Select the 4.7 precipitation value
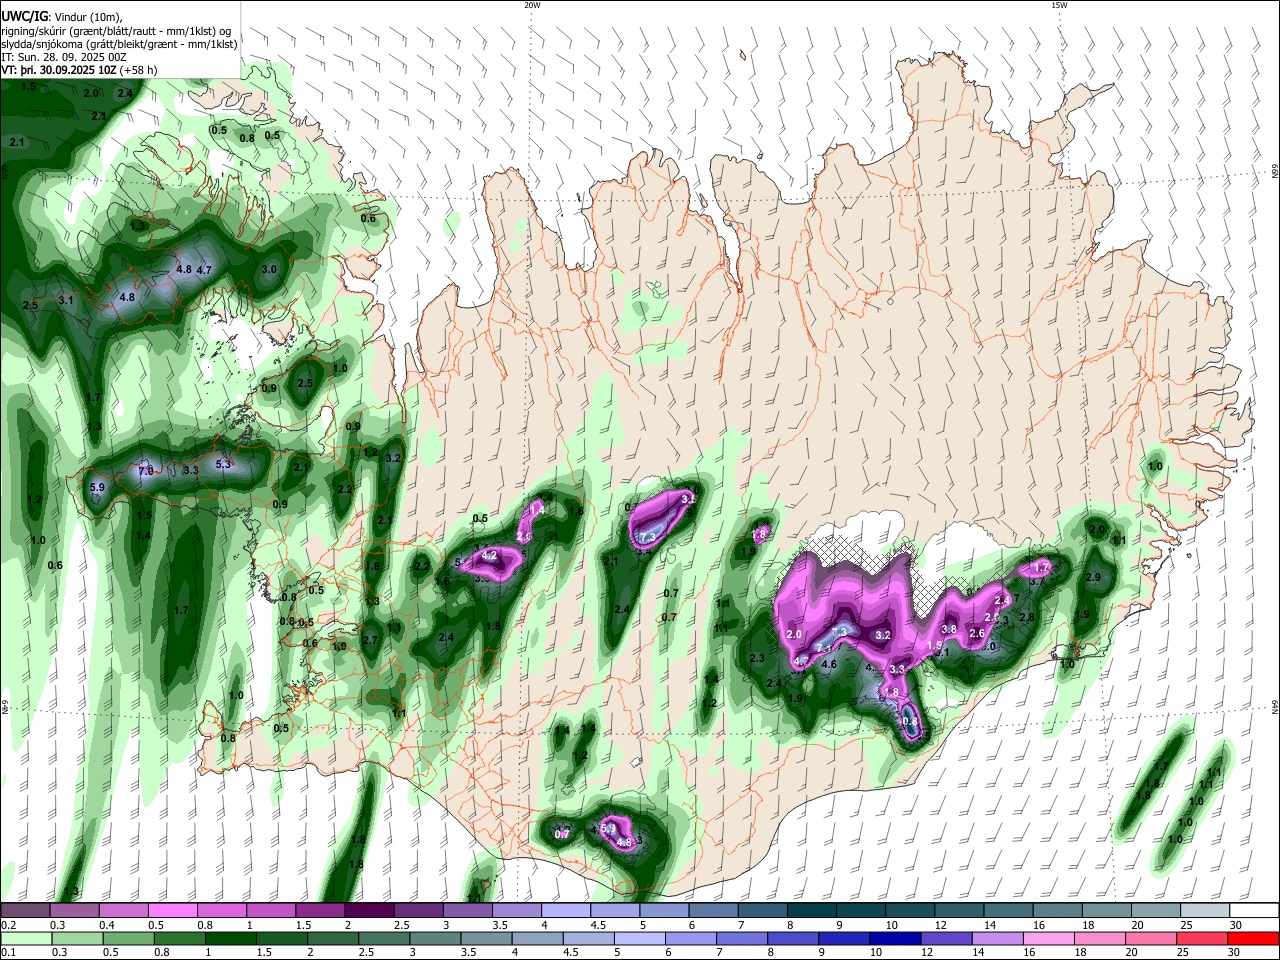The height and width of the screenshot is (960, 1280). click(x=204, y=270)
